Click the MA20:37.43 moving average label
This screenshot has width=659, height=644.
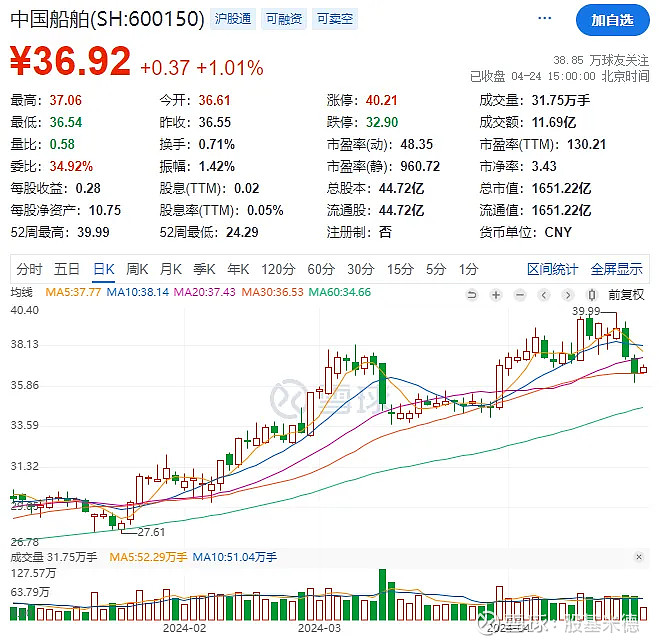click(205, 292)
